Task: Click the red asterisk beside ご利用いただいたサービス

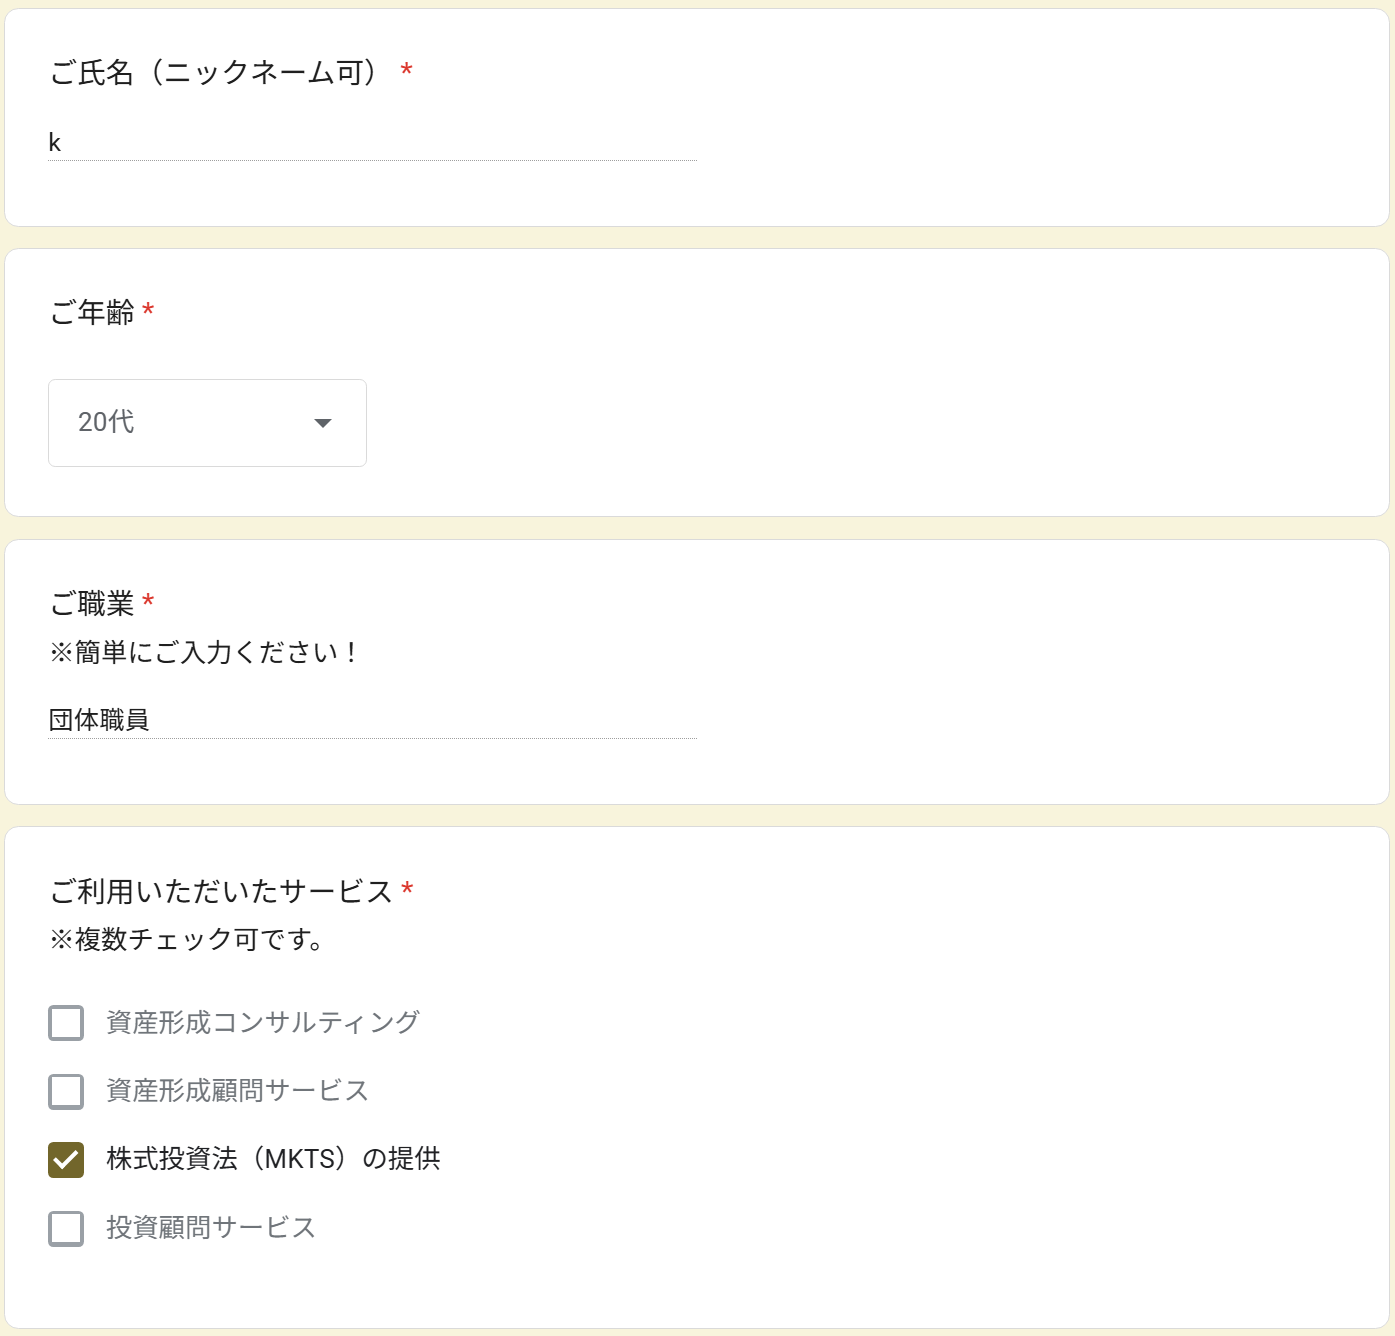Action: point(407,889)
